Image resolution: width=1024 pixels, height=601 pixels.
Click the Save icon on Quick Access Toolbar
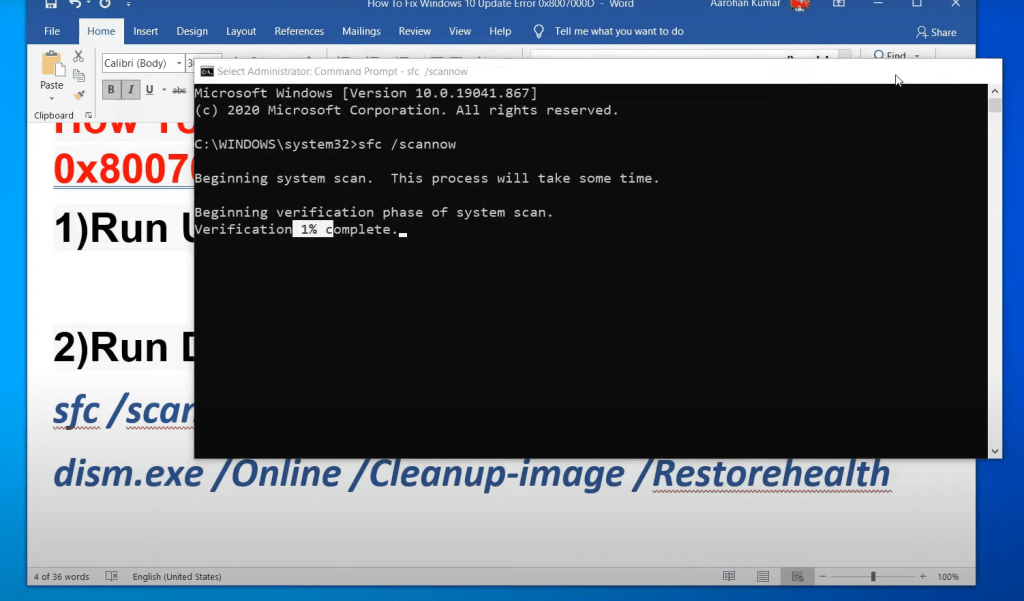pyautogui.click(x=50, y=4)
